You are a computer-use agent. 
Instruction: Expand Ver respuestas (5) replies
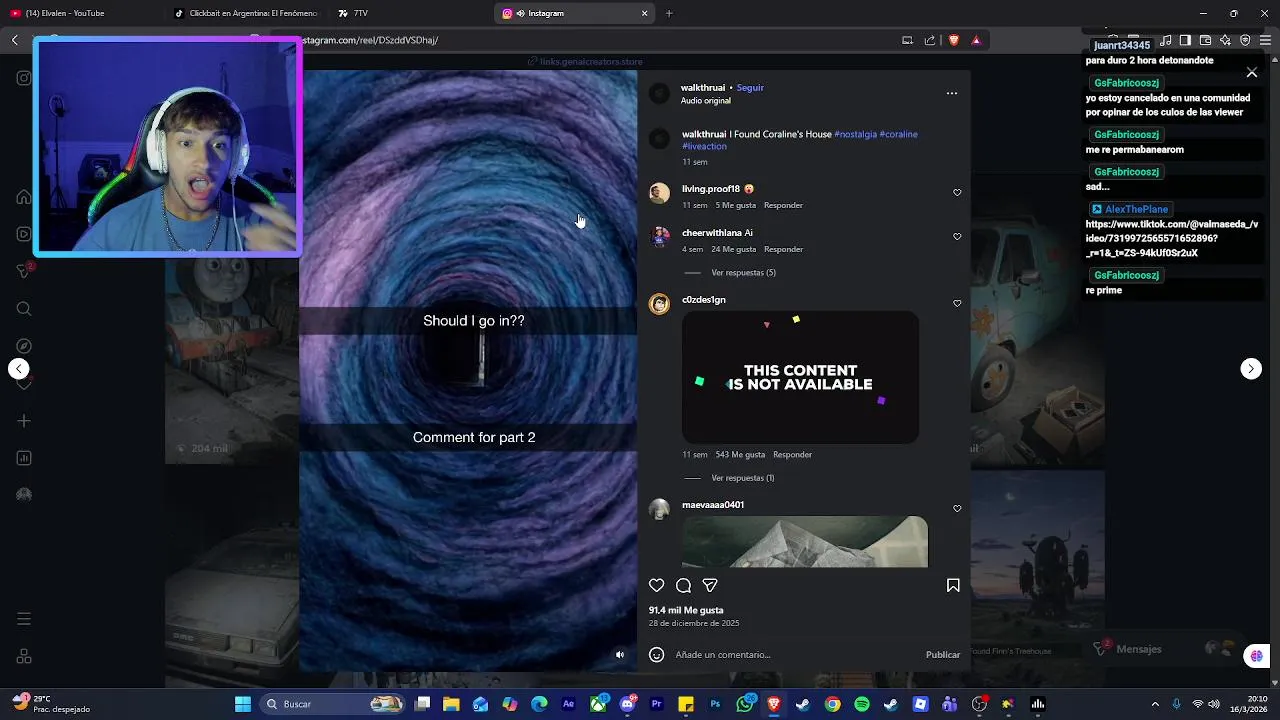[743, 273]
